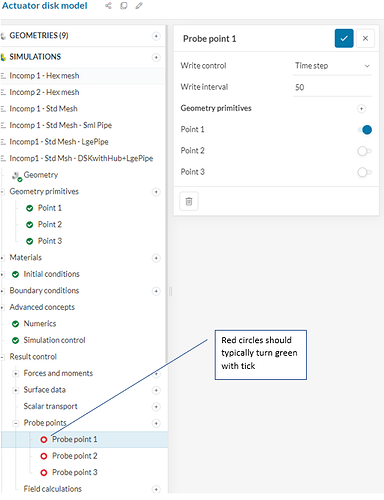
Task: Open the Write control dropdown
Action: coord(332,66)
